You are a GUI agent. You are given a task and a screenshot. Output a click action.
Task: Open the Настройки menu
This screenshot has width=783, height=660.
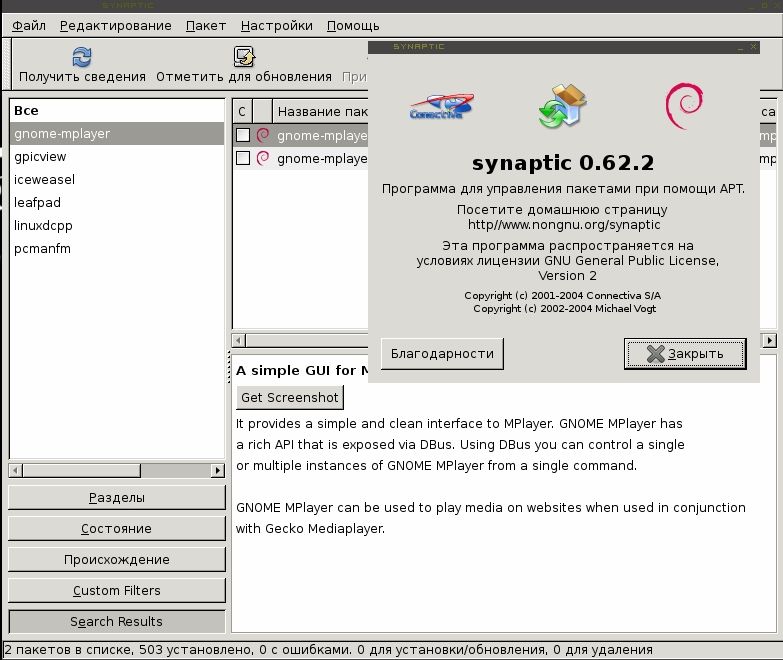click(277, 25)
